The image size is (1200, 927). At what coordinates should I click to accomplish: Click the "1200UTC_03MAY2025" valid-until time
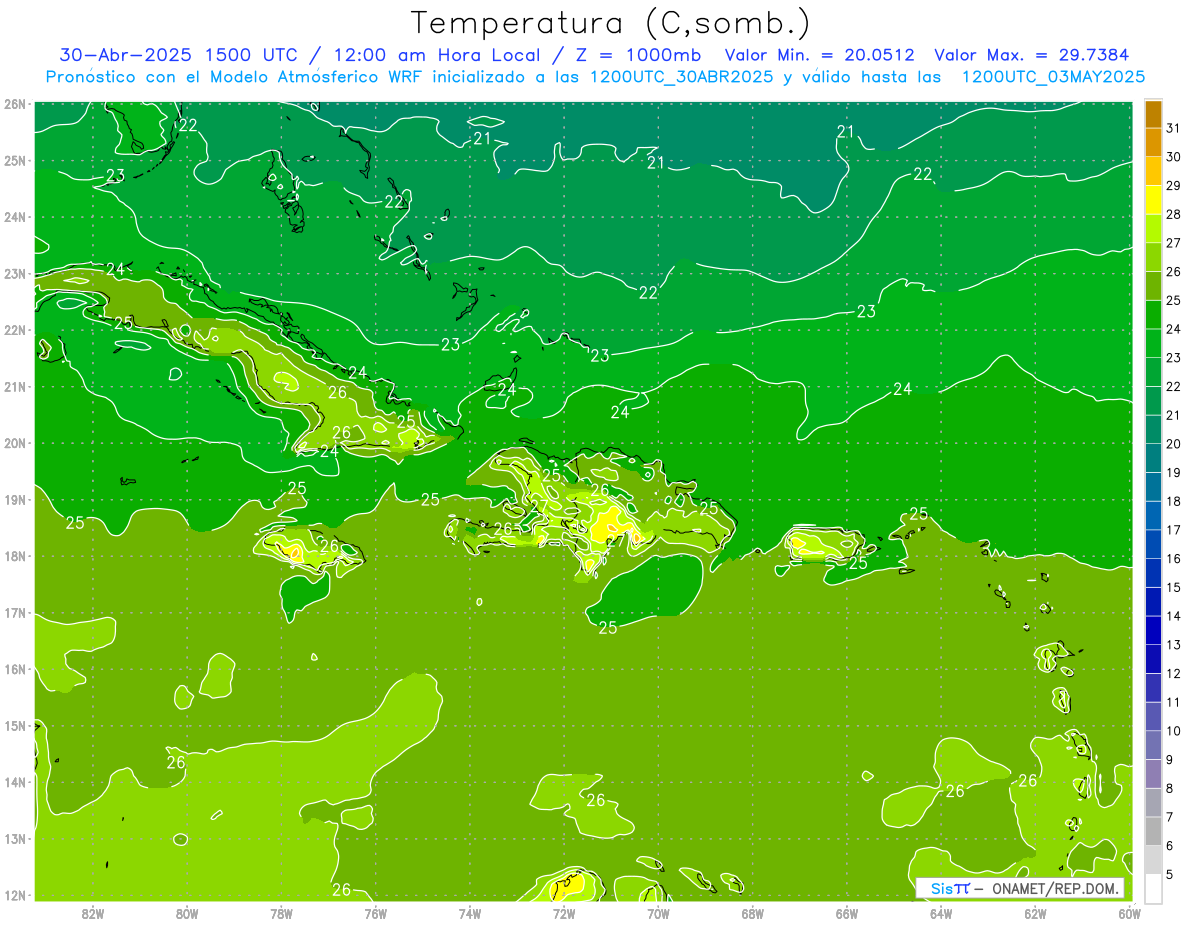point(1053,77)
